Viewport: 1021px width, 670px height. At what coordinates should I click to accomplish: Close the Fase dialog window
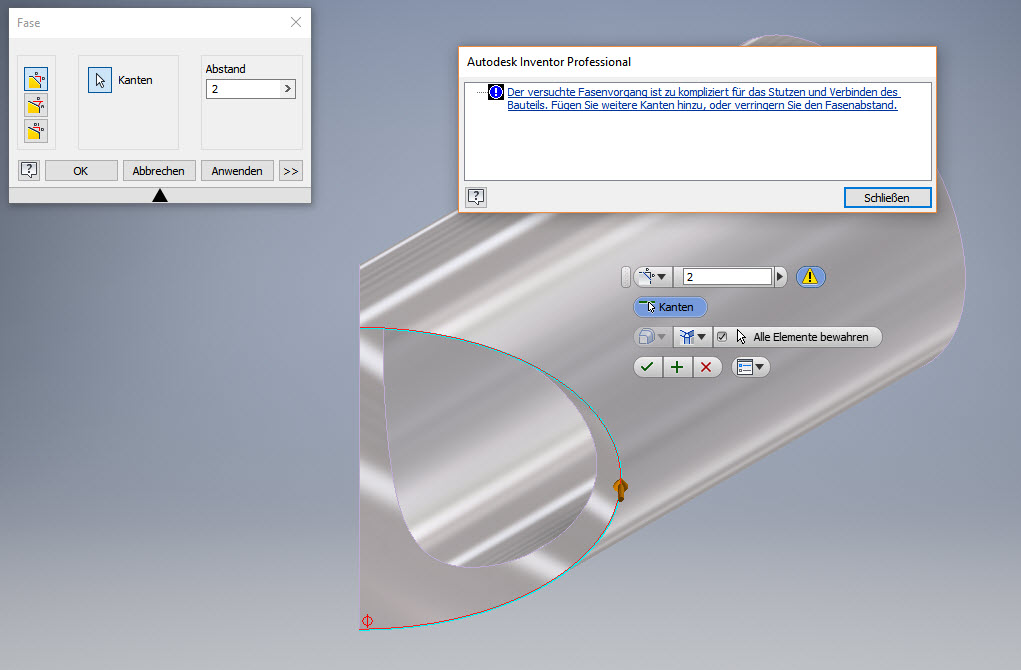296,22
